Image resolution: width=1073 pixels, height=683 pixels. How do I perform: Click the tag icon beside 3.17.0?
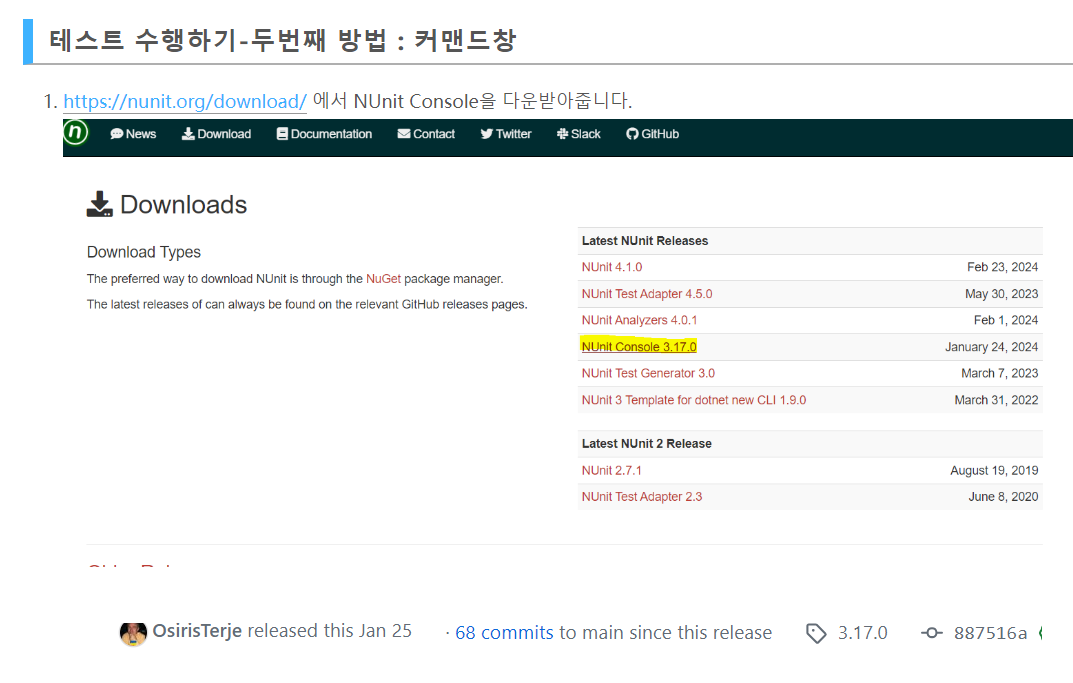[x=816, y=633]
